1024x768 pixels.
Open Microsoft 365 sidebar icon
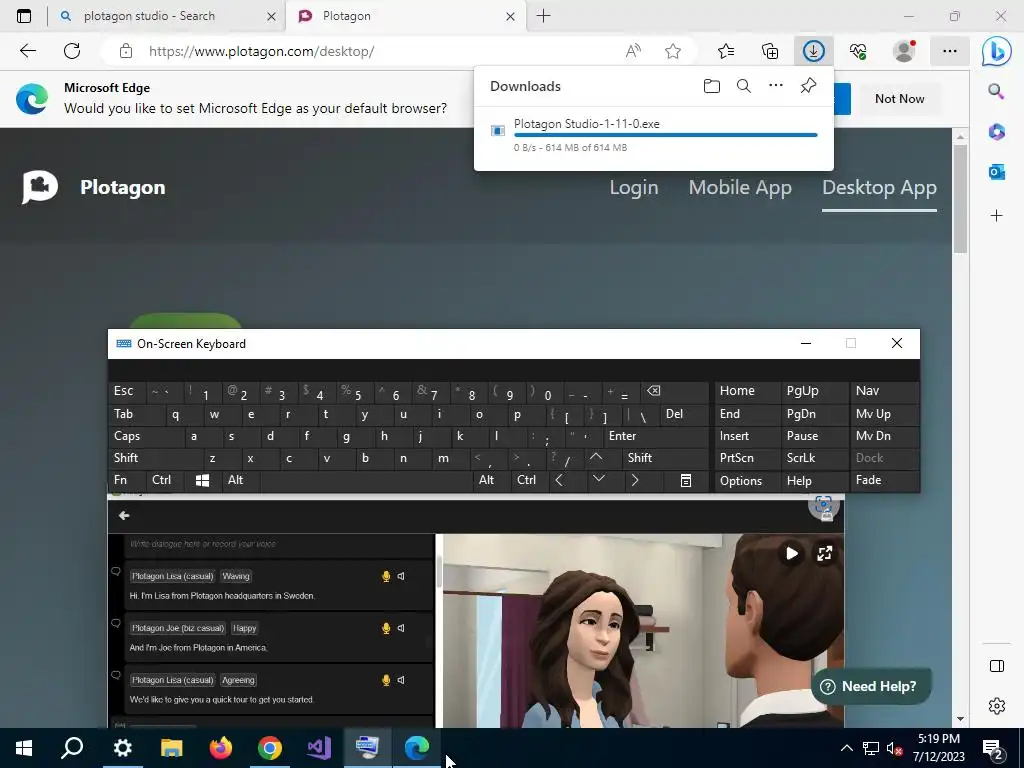pyautogui.click(x=997, y=132)
